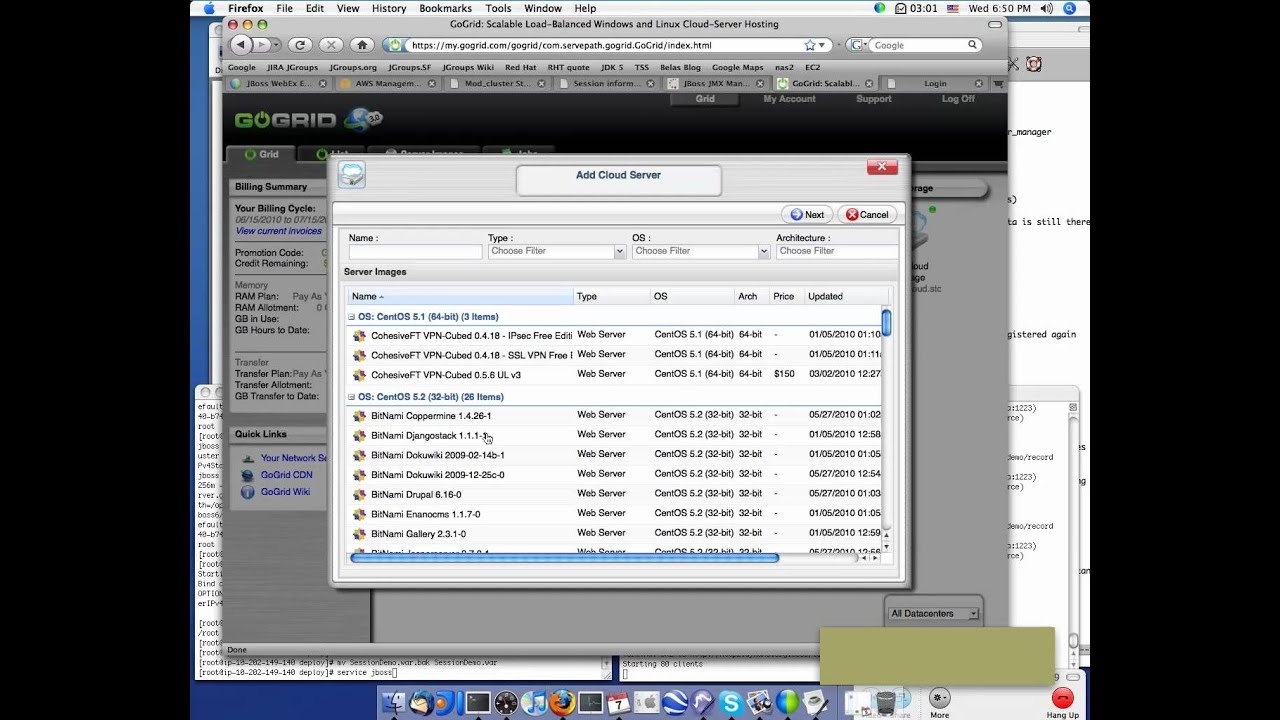Image resolution: width=1280 pixels, height=720 pixels.
Task: Open the Firefox Bookmarks menu
Action: [x=445, y=8]
